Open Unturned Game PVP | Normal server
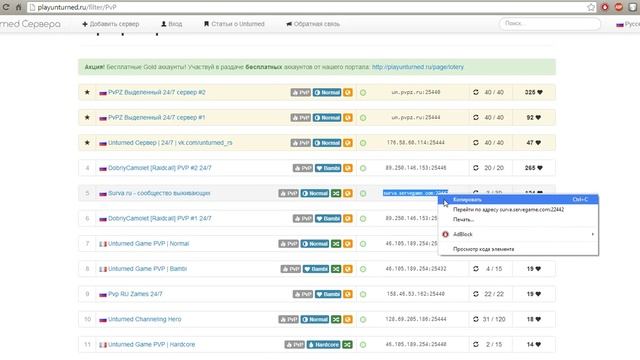The image size is (640, 360). click(x=149, y=244)
